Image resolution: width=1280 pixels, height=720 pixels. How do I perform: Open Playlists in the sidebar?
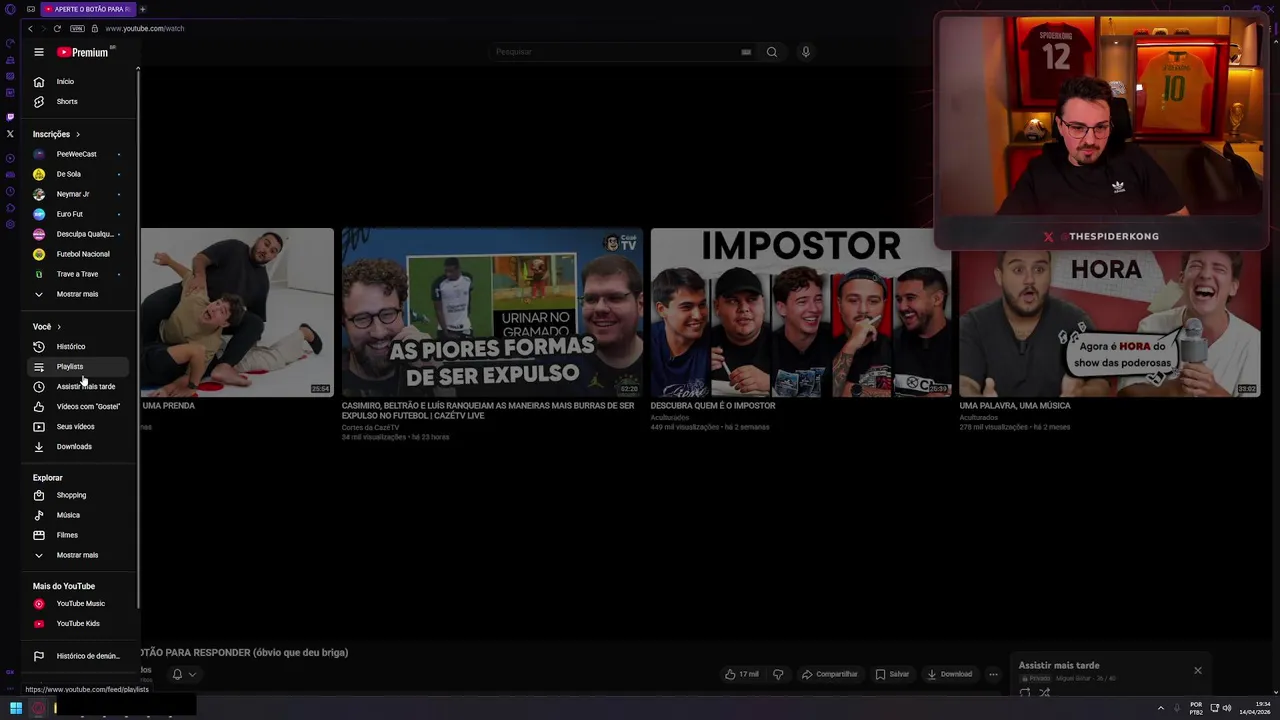click(80, 366)
